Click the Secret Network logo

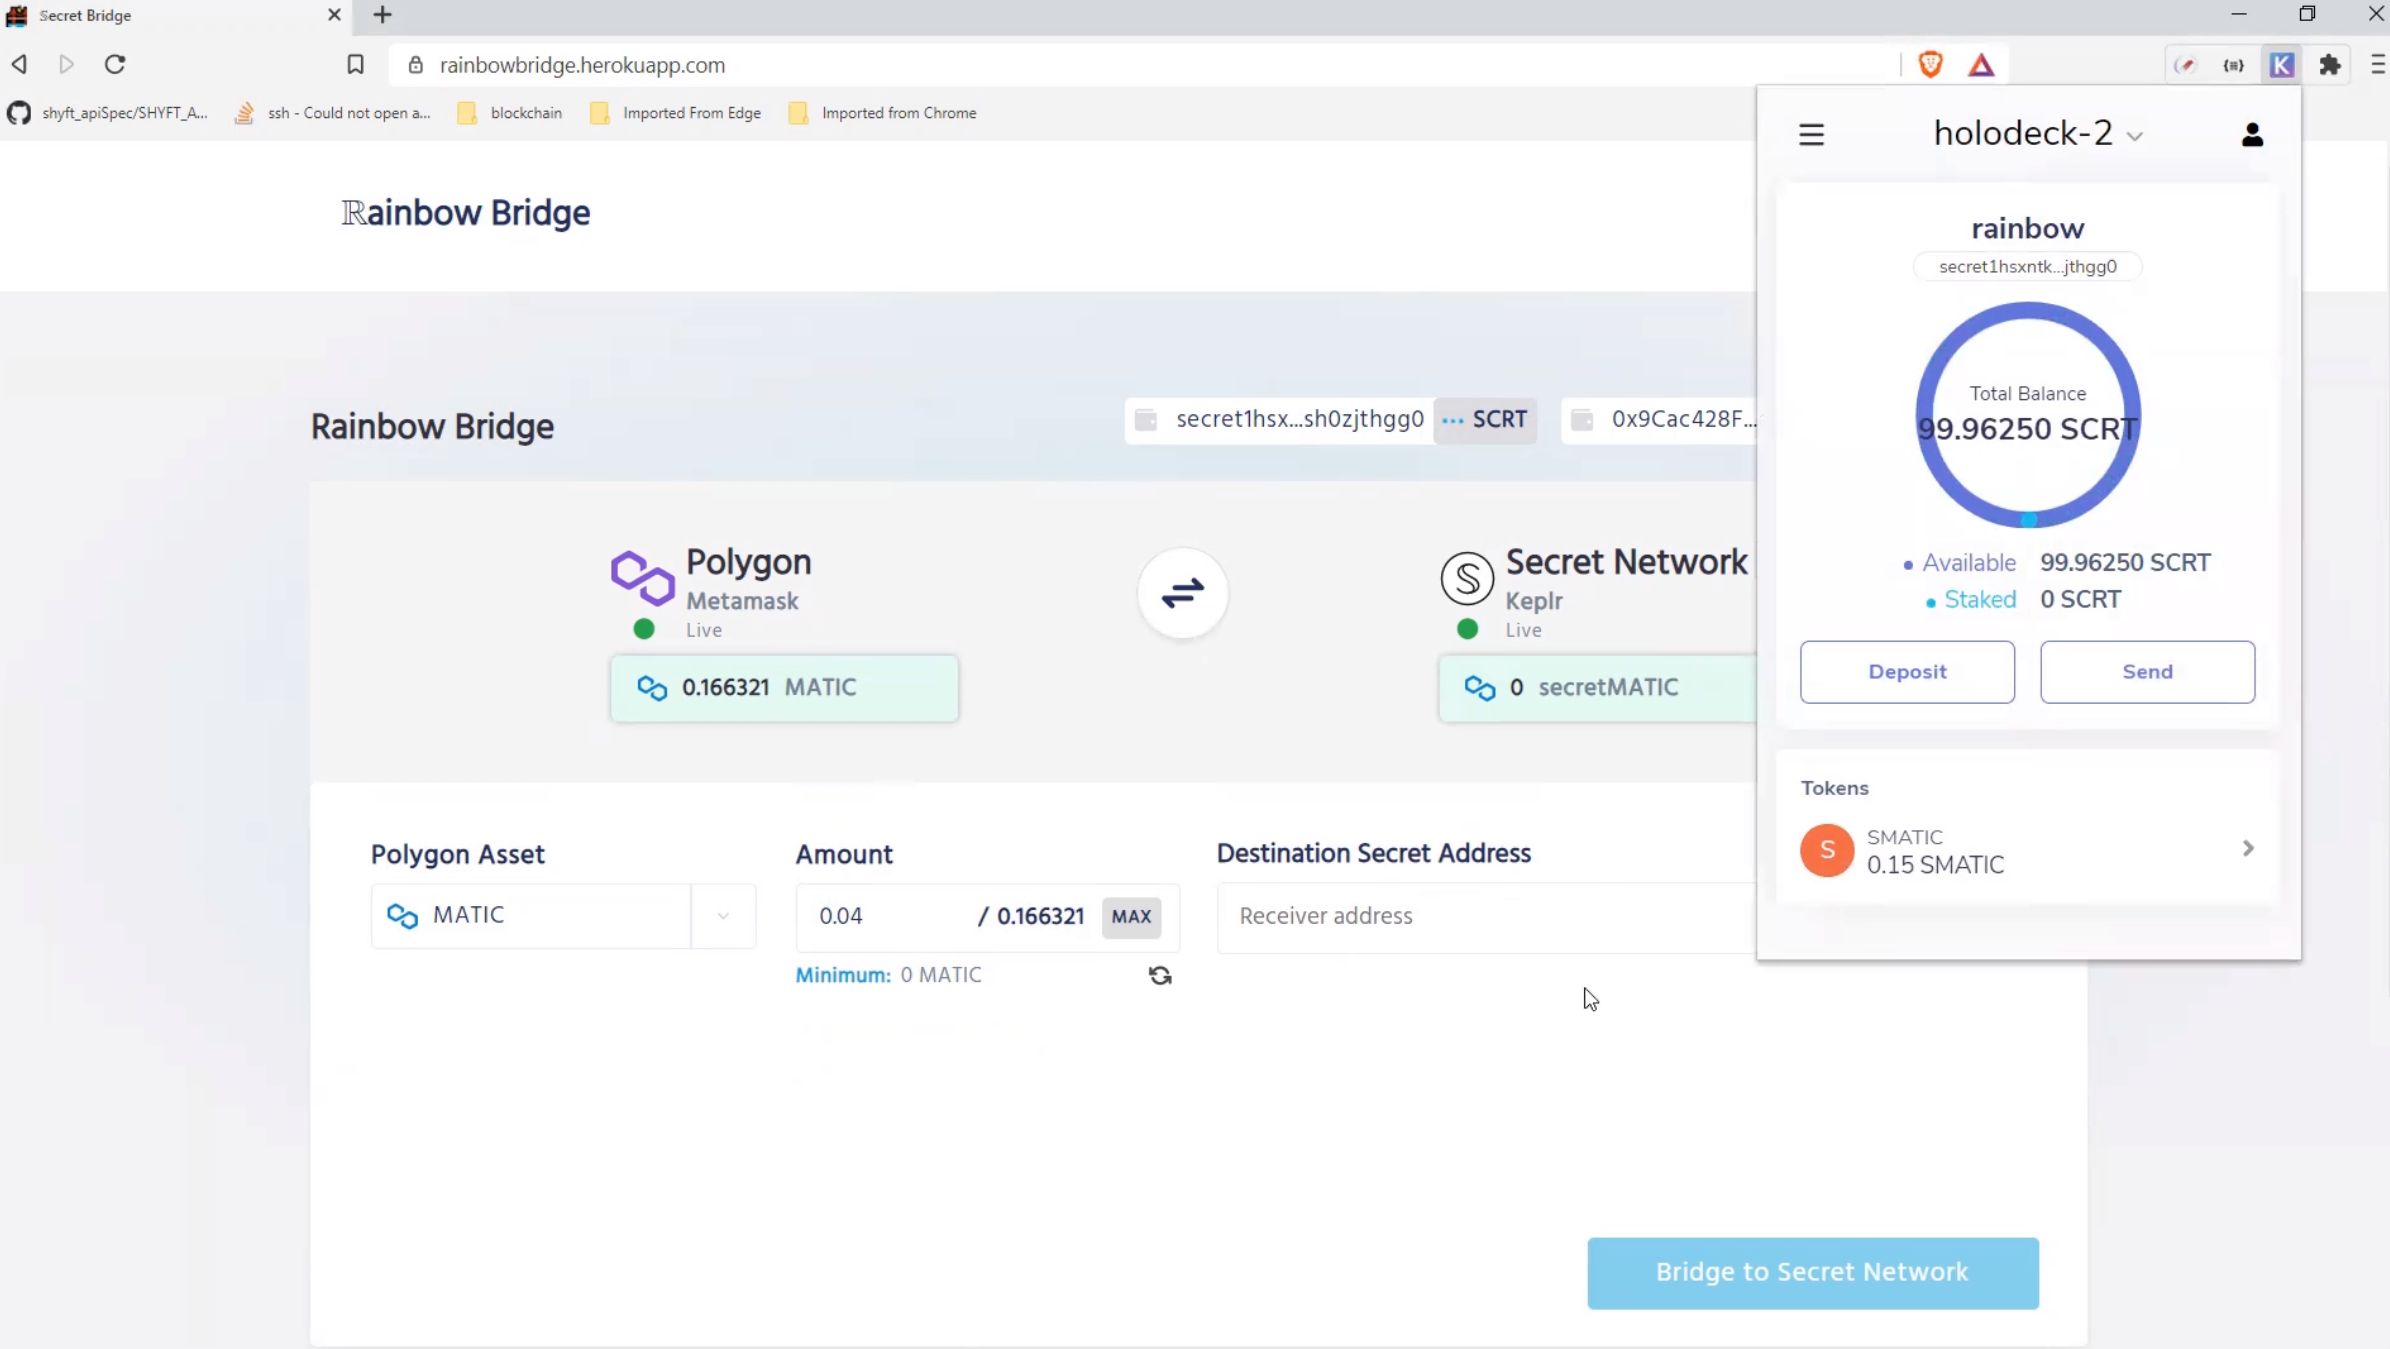click(x=1467, y=577)
